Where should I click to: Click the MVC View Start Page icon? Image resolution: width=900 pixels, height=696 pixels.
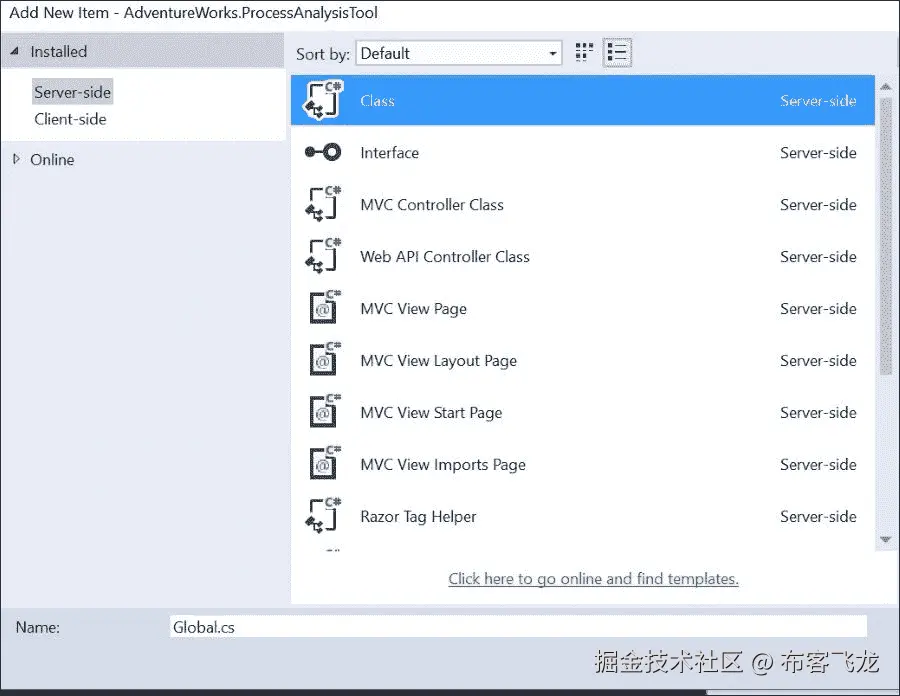[x=322, y=413]
